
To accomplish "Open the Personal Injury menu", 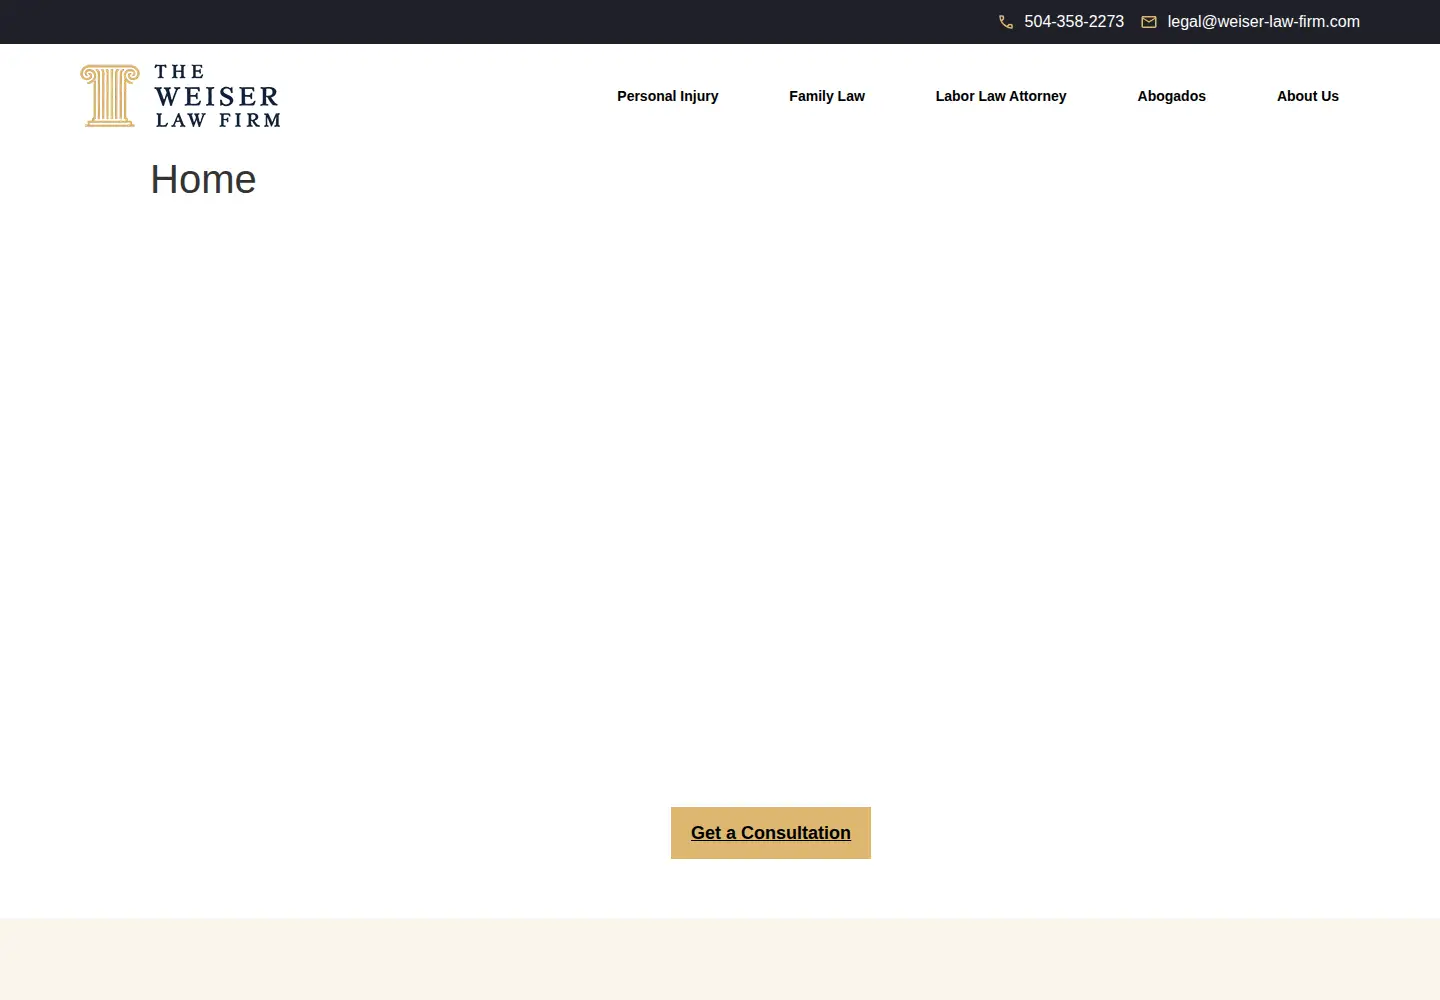I will 668,96.
